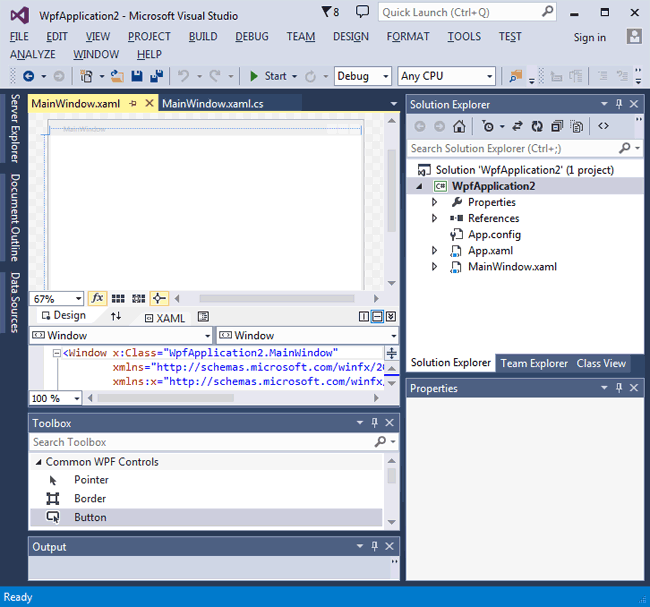Toggle auto-hide pin on Properties panel
The width and height of the screenshot is (650, 607).
coord(619,388)
